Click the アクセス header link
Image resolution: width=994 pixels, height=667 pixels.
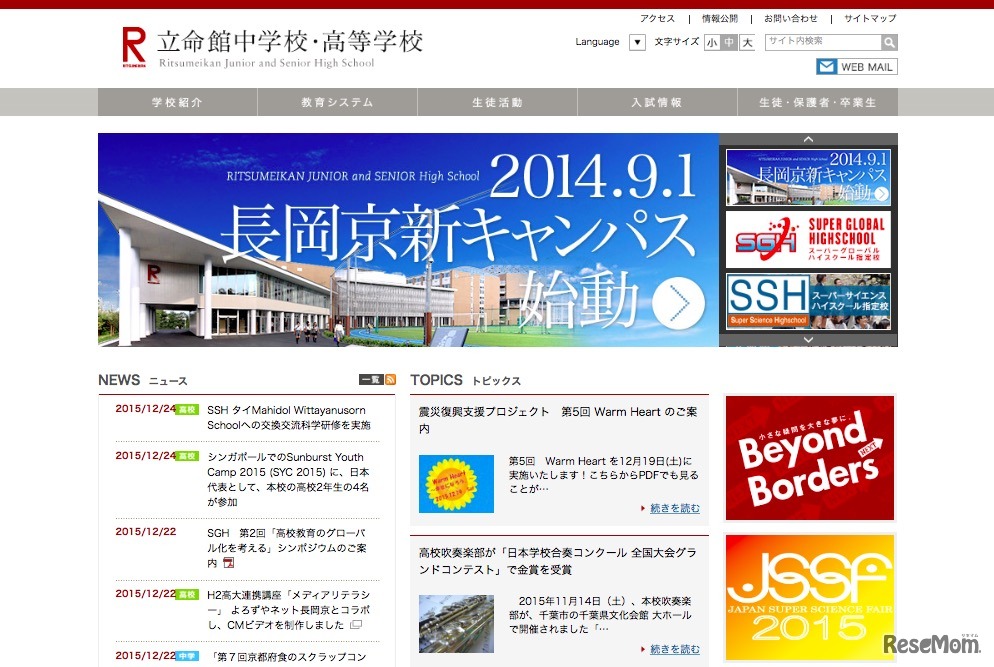(657, 18)
